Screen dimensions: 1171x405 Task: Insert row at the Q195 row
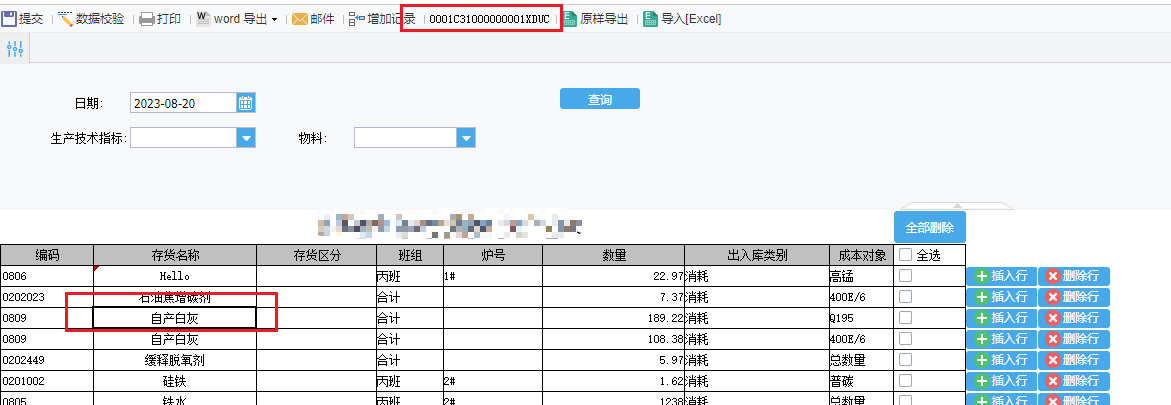point(1001,318)
